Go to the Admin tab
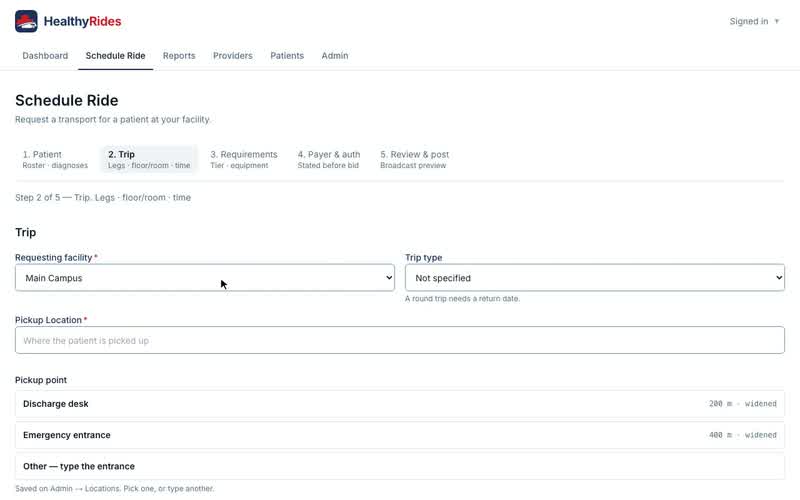The width and height of the screenshot is (800, 500). [335, 56]
